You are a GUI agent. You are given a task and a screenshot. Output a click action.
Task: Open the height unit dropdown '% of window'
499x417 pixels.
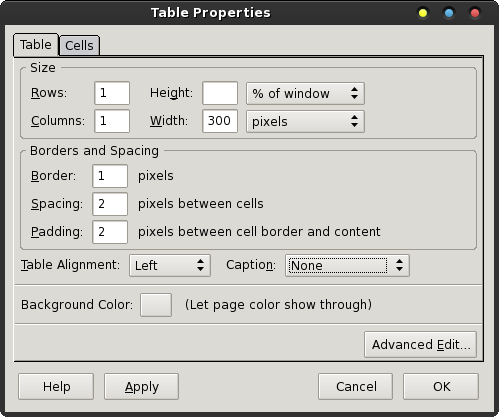point(305,93)
